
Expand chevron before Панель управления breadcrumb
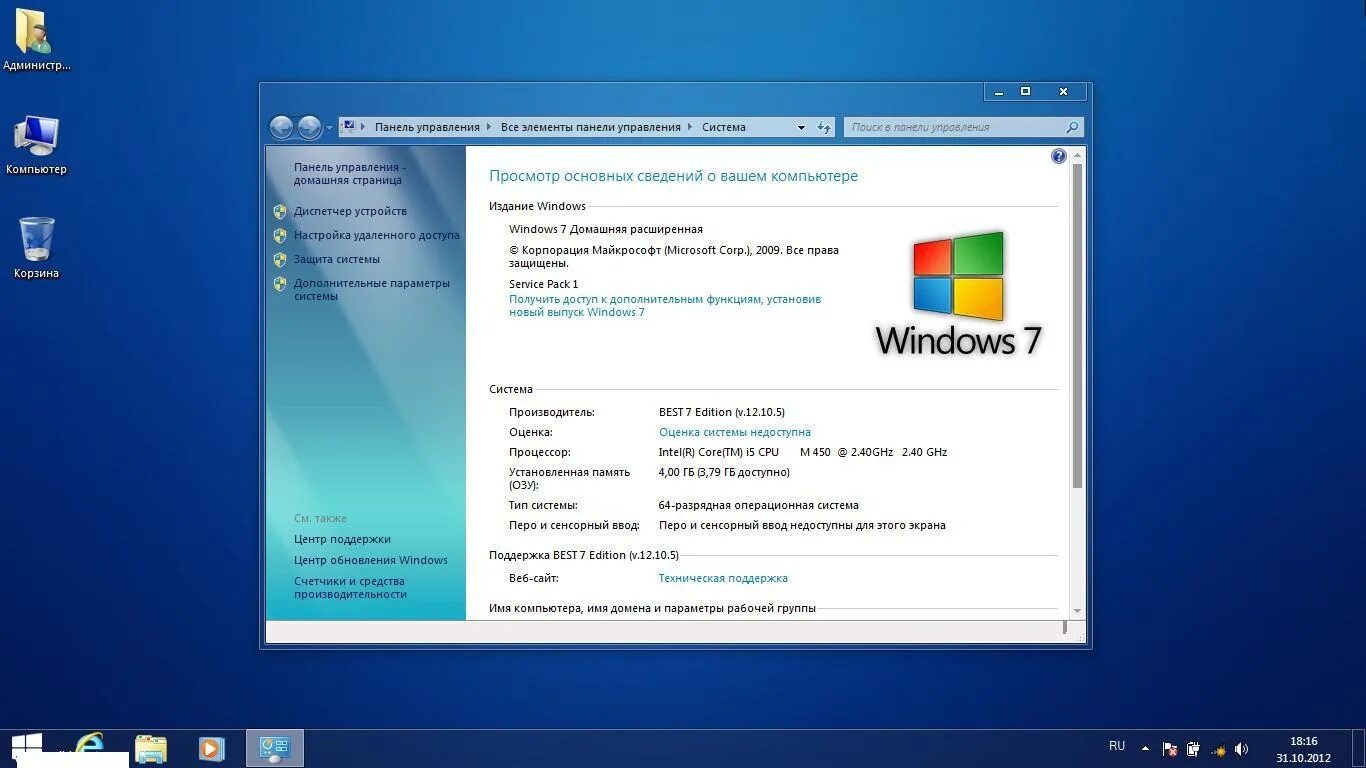(x=365, y=127)
